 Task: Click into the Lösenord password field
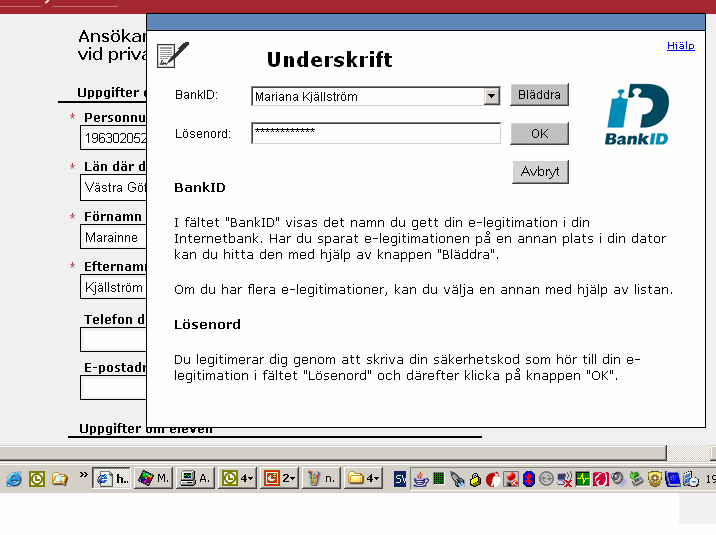(376, 133)
